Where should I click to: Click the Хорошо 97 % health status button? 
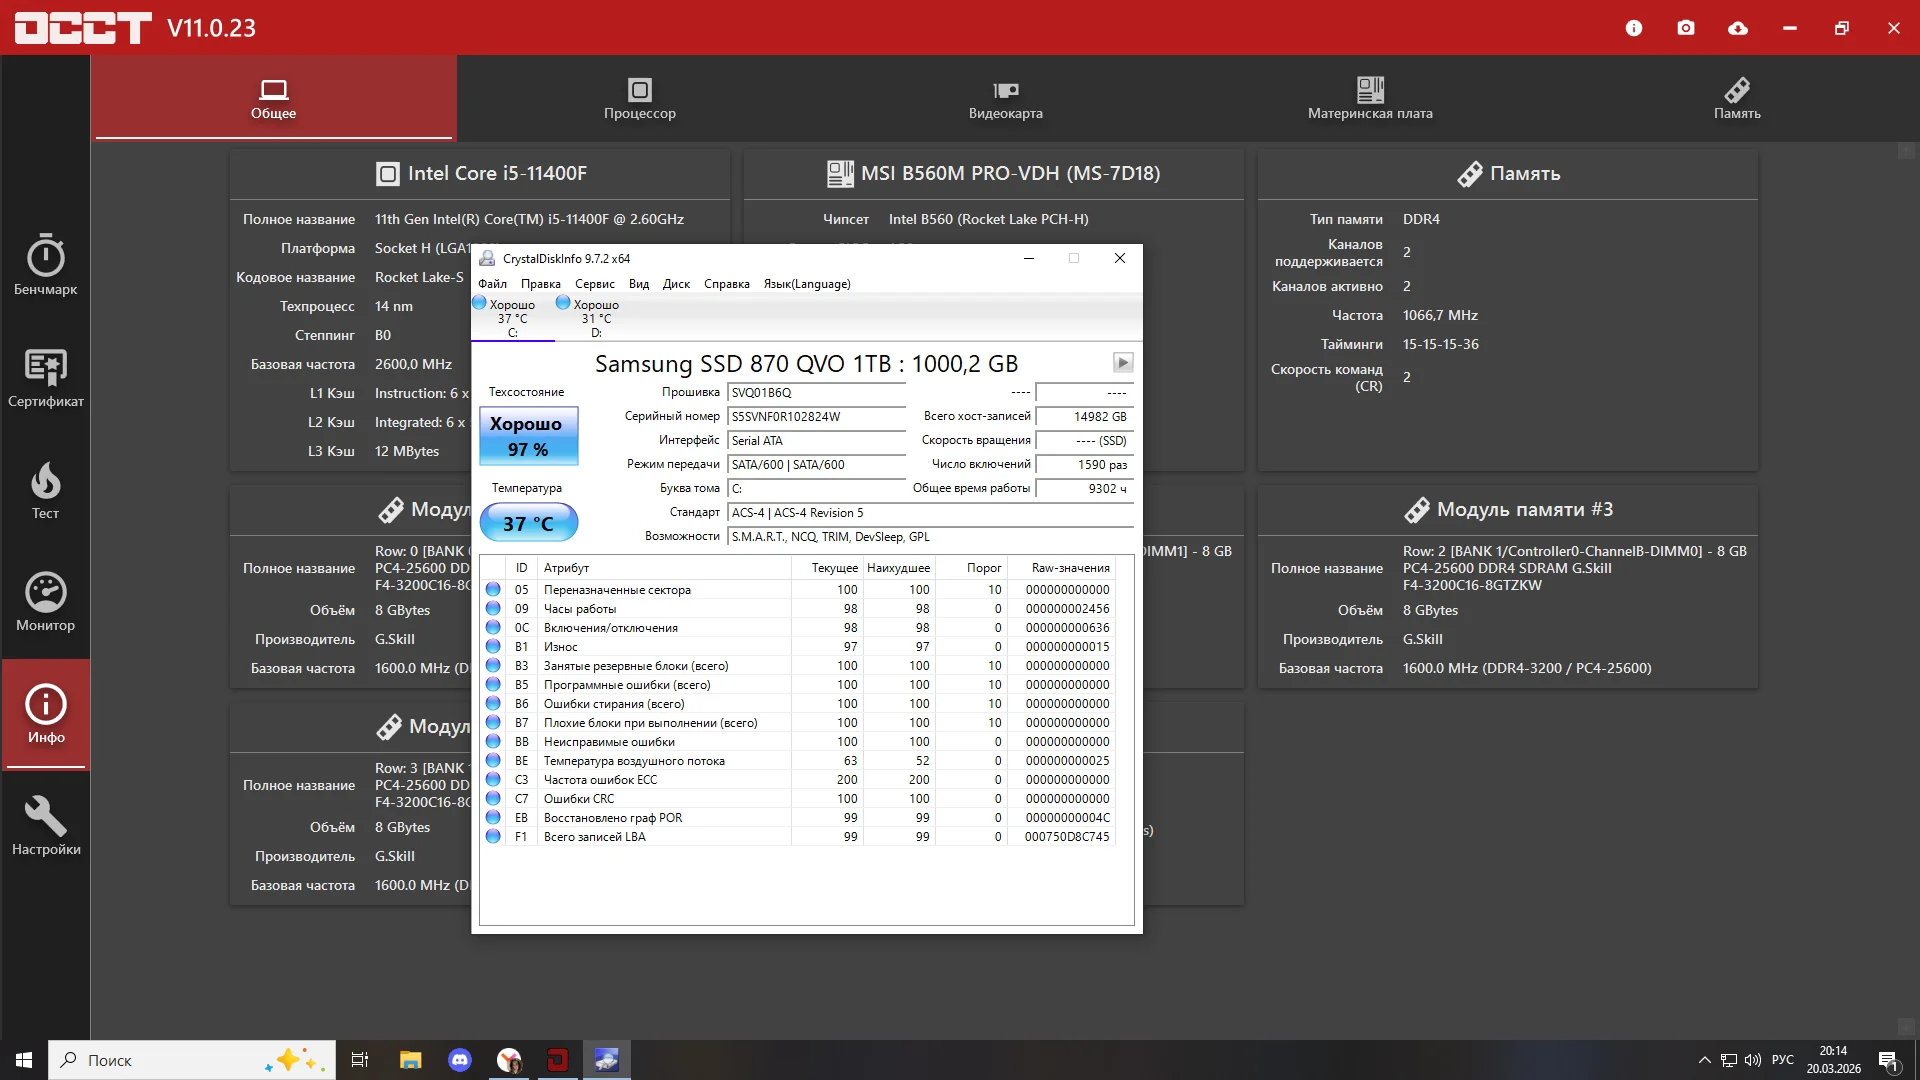click(x=529, y=436)
